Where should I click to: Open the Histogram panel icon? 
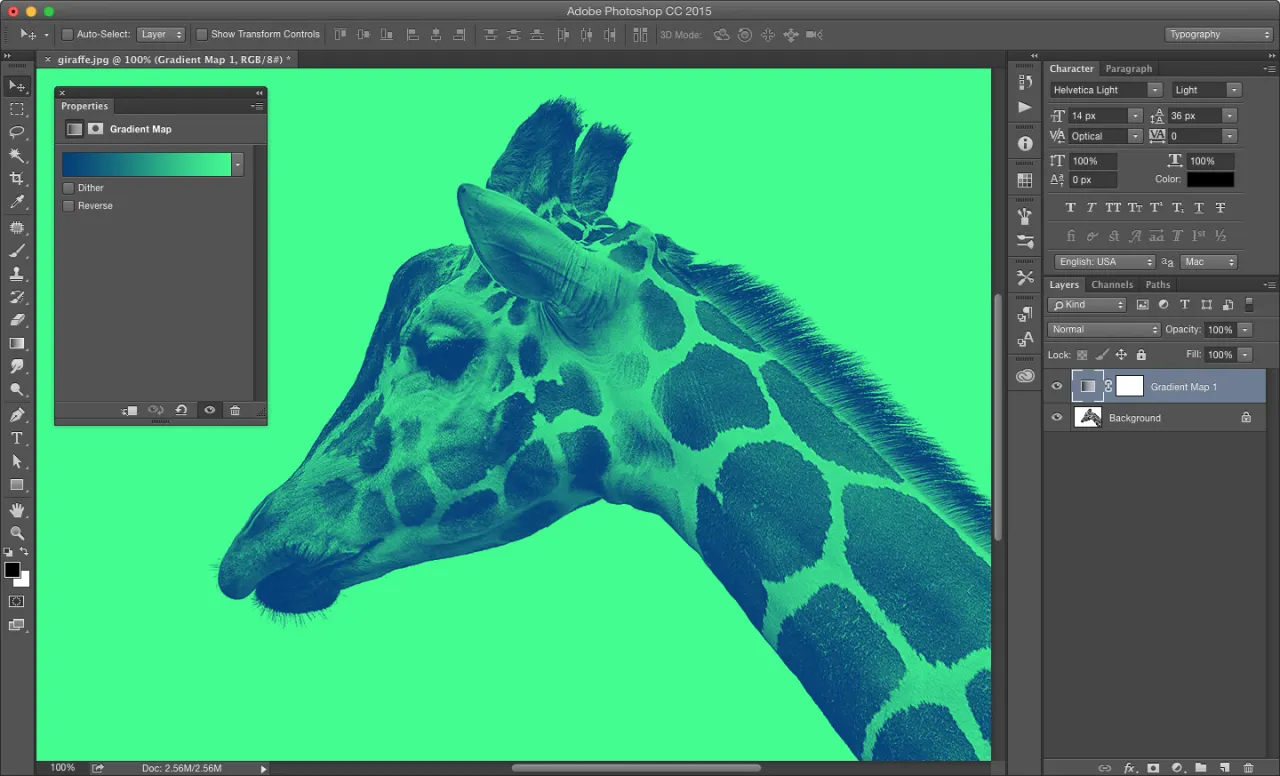(1024, 180)
